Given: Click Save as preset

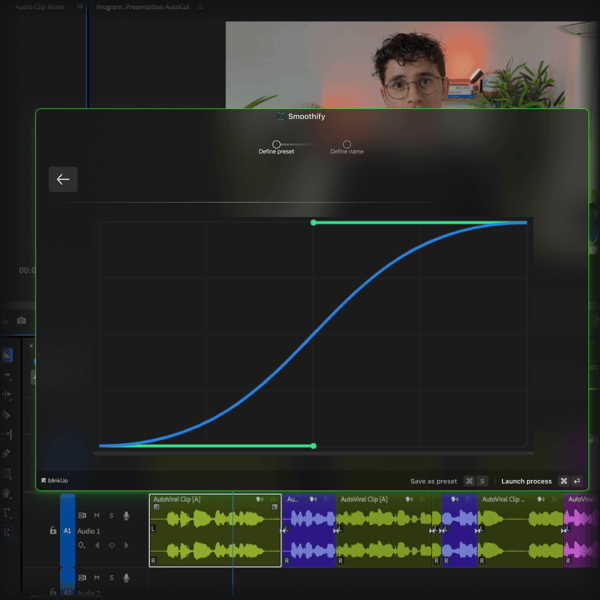Looking at the screenshot, I should [433, 481].
